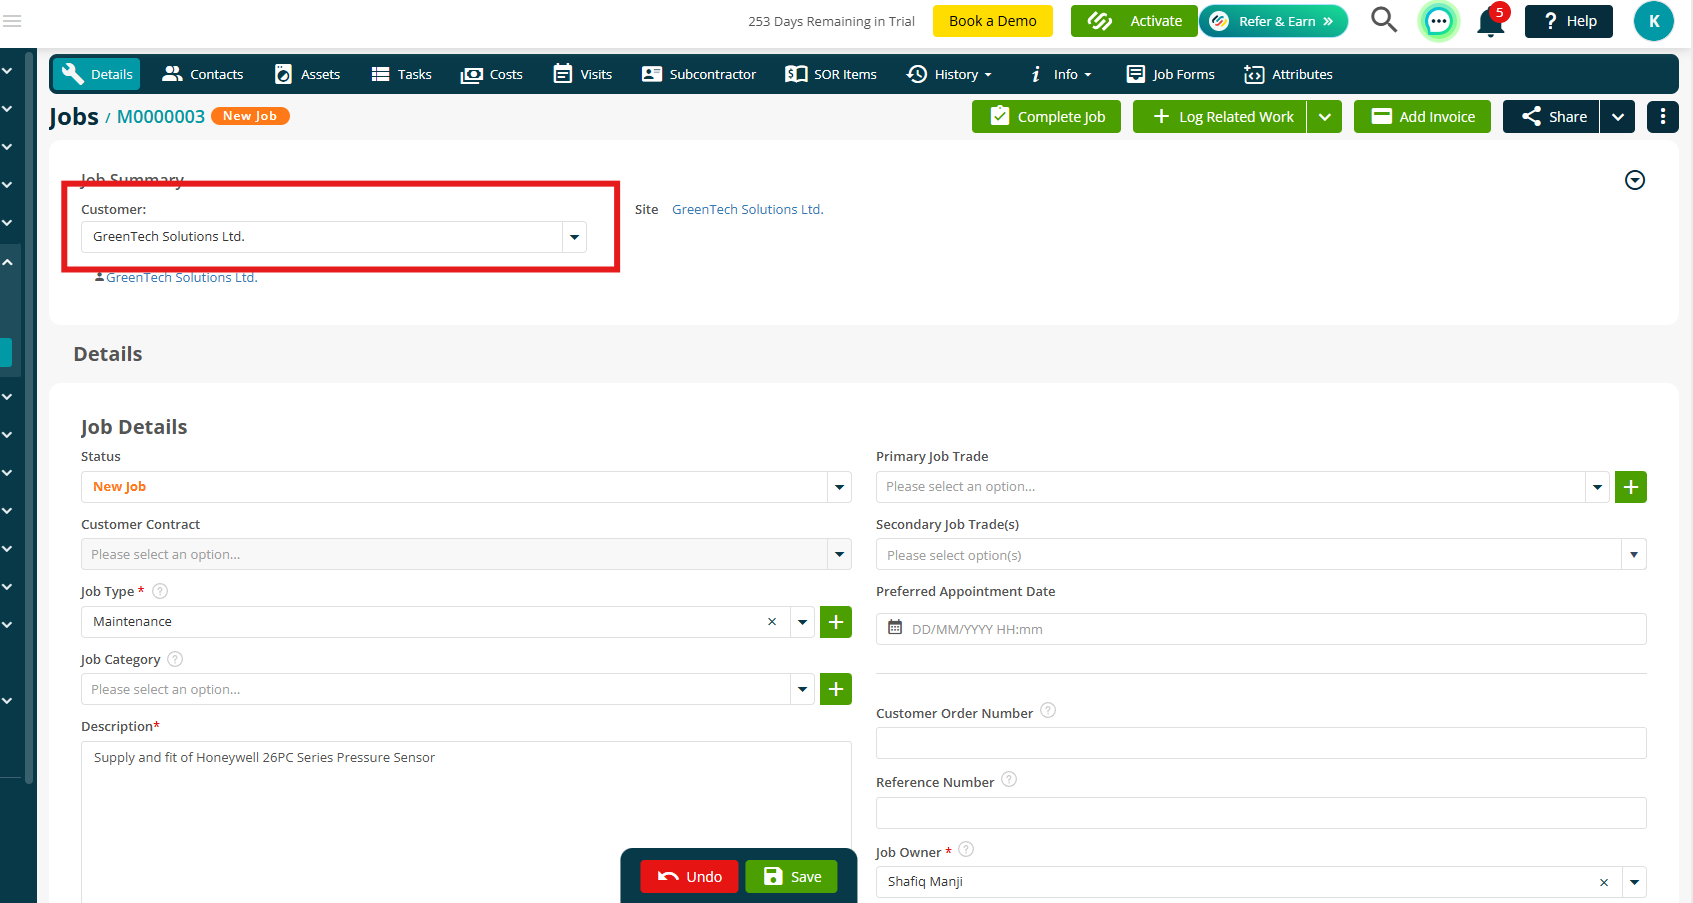Open the Job Forms tab
The image size is (1693, 903).
tap(1171, 74)
